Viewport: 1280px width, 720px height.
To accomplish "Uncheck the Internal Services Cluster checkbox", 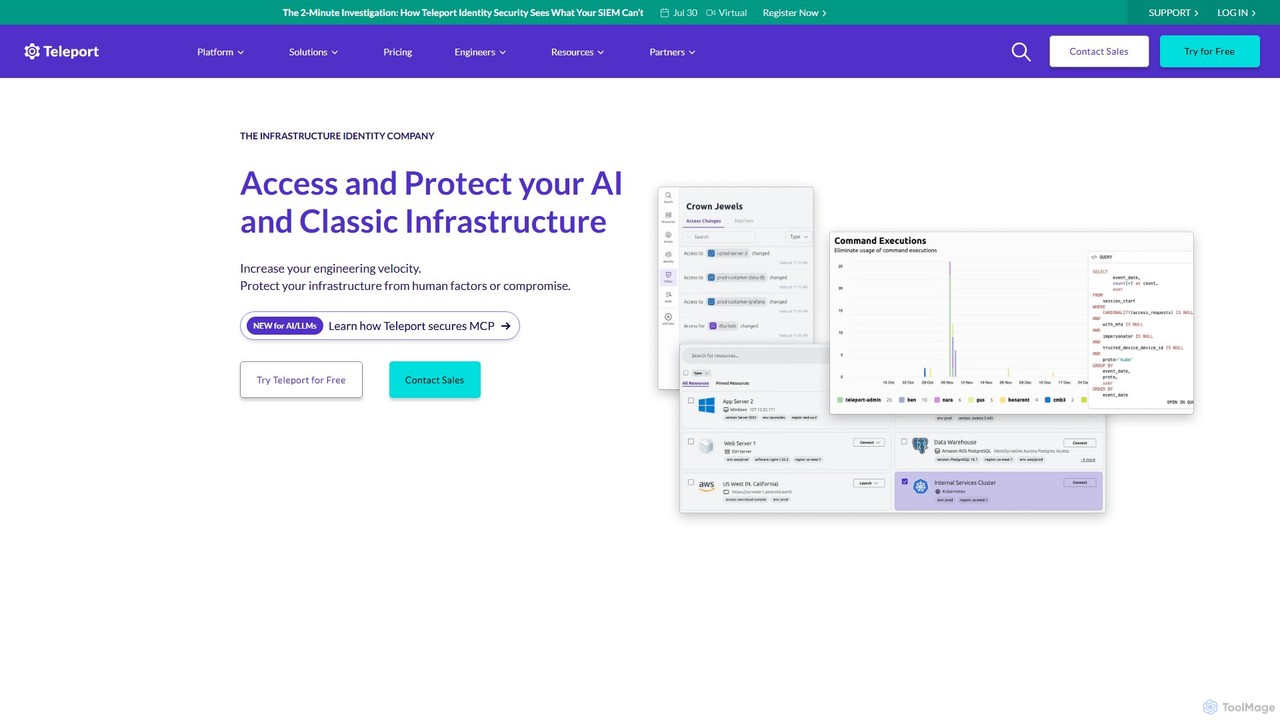I will [x=905, y=481].
